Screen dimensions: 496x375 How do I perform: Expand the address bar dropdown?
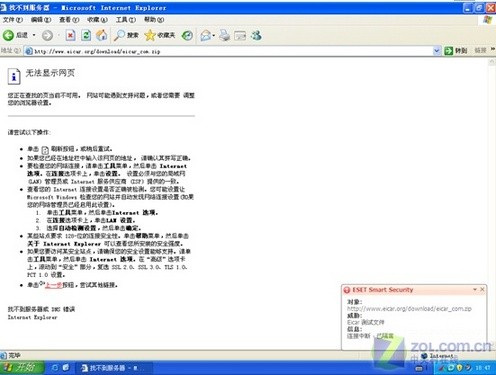(x=436, y=51)
